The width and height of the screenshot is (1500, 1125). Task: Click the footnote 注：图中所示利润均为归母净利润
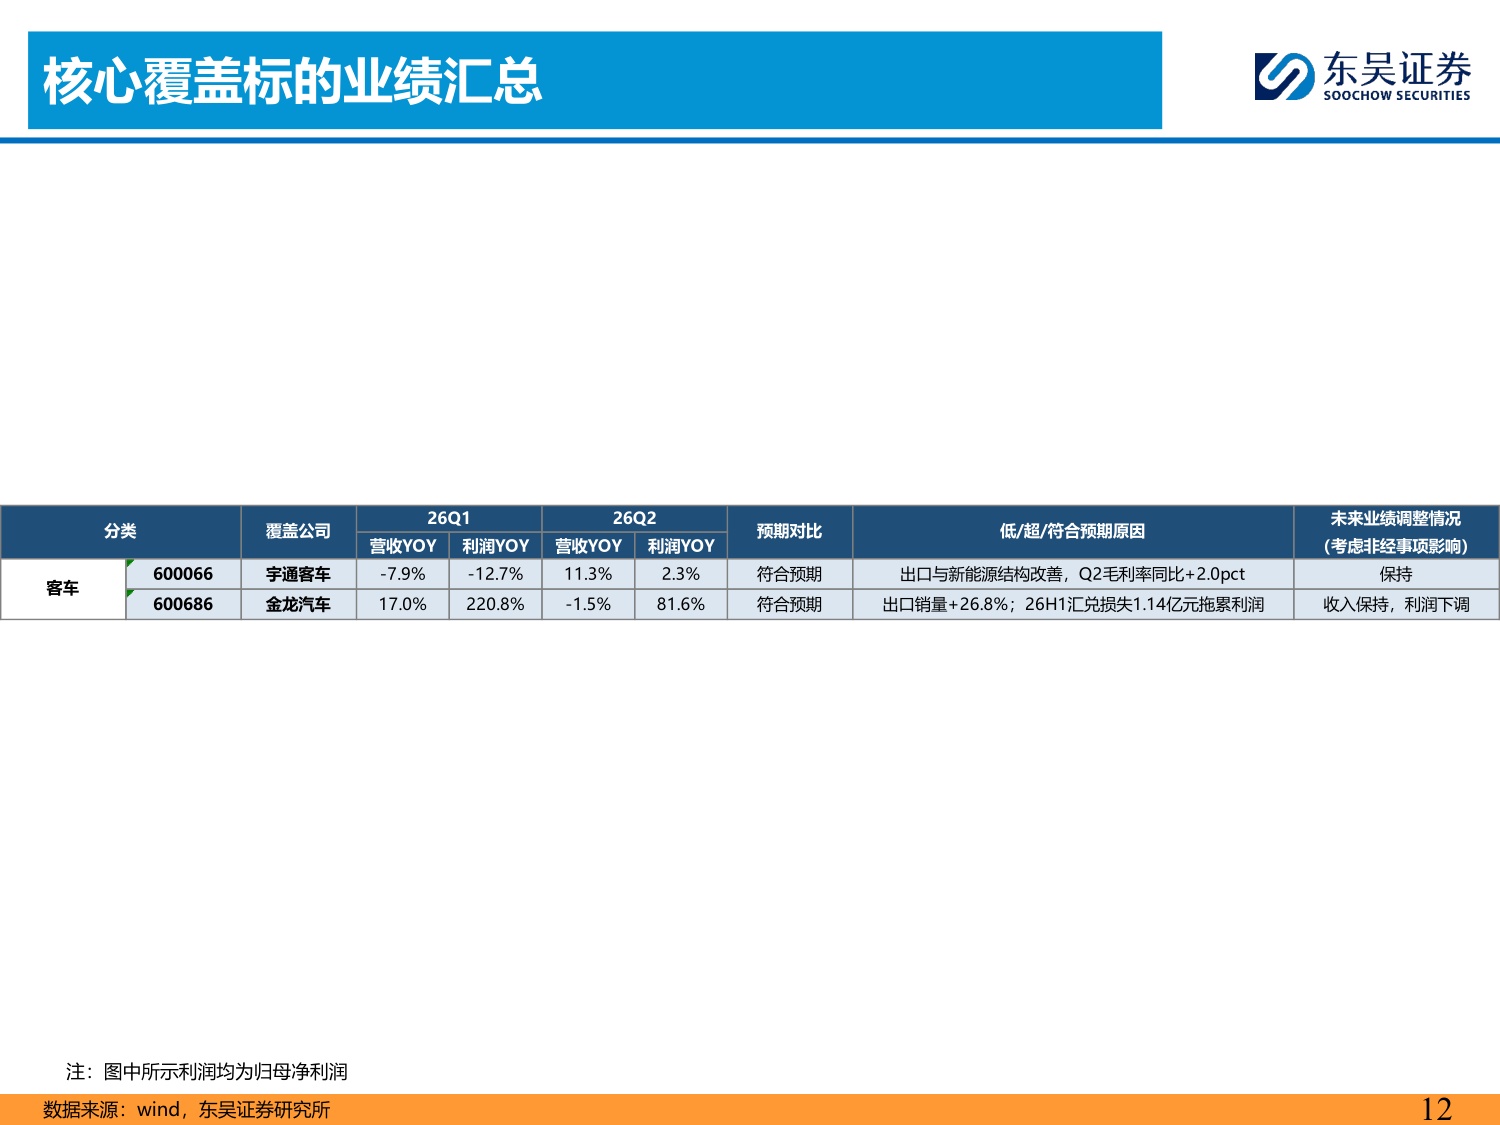point(207,1072)
